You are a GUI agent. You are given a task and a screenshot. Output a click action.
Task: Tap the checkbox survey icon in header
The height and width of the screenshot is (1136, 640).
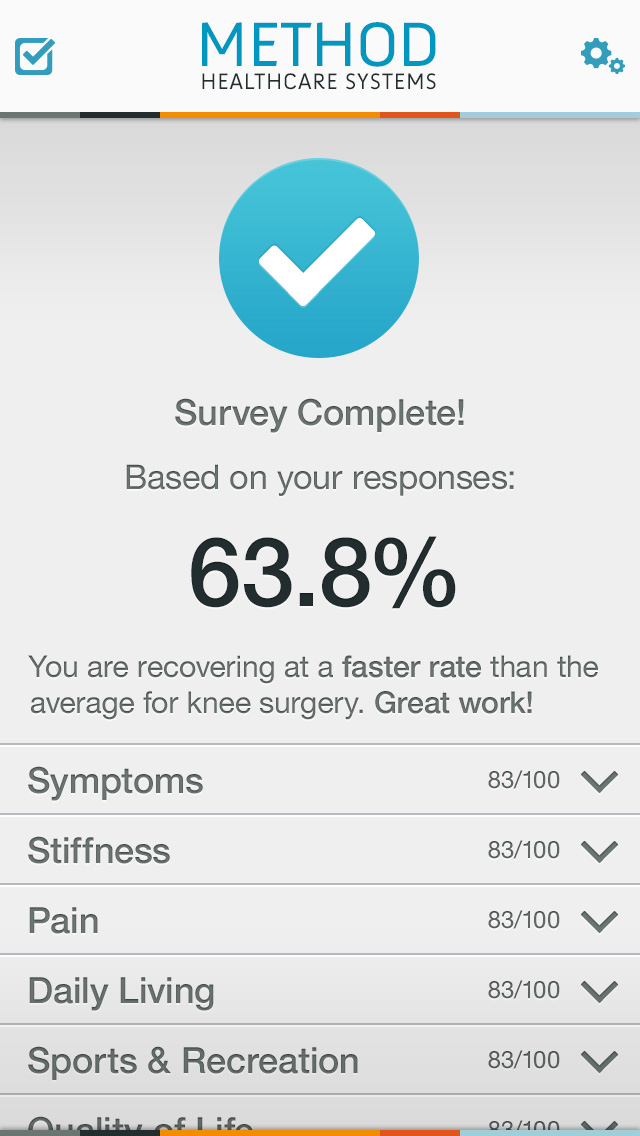[35, 56]
